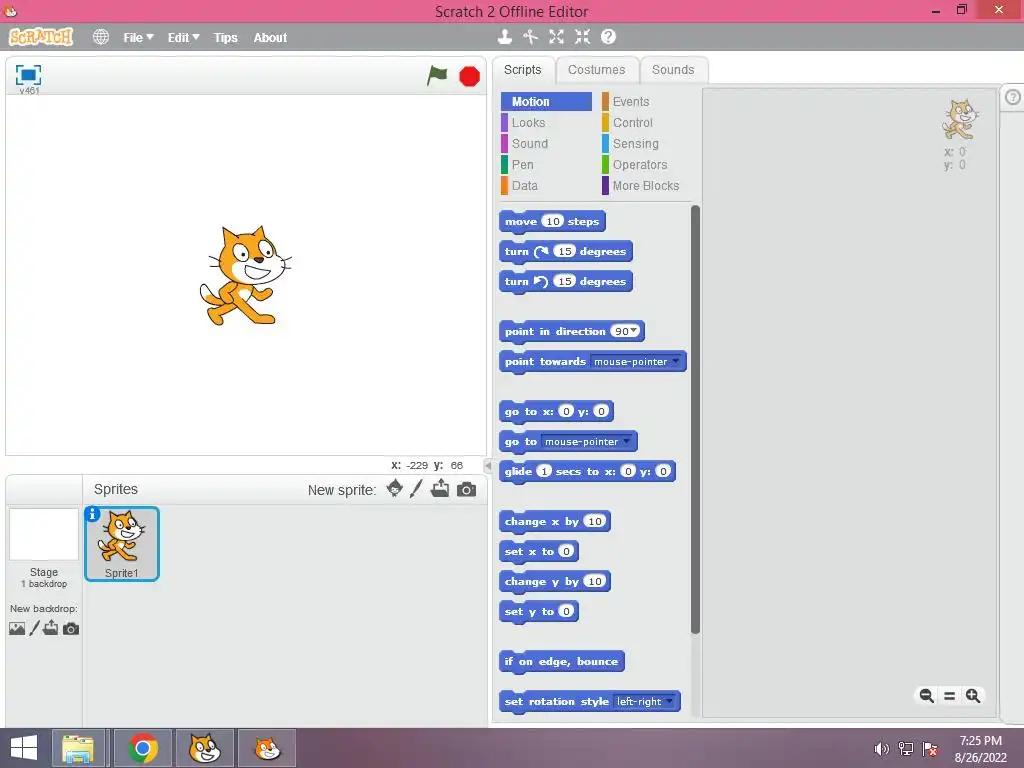Switch to the Scripts tab

point(522,70)
